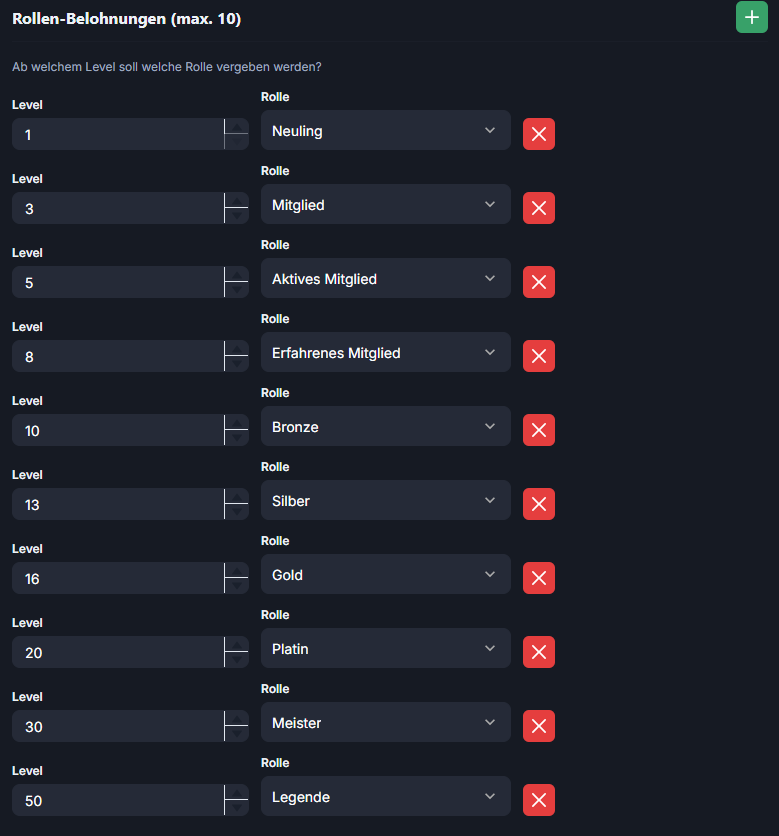Remove the Aktives Mitglied reward

click(x=539, y=282)
